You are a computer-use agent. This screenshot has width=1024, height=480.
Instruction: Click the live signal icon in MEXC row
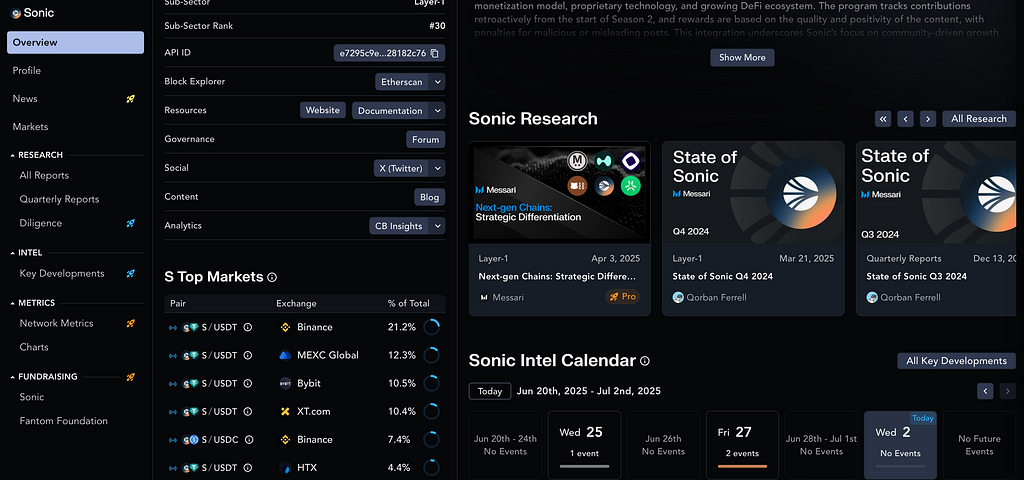(173, 355)
